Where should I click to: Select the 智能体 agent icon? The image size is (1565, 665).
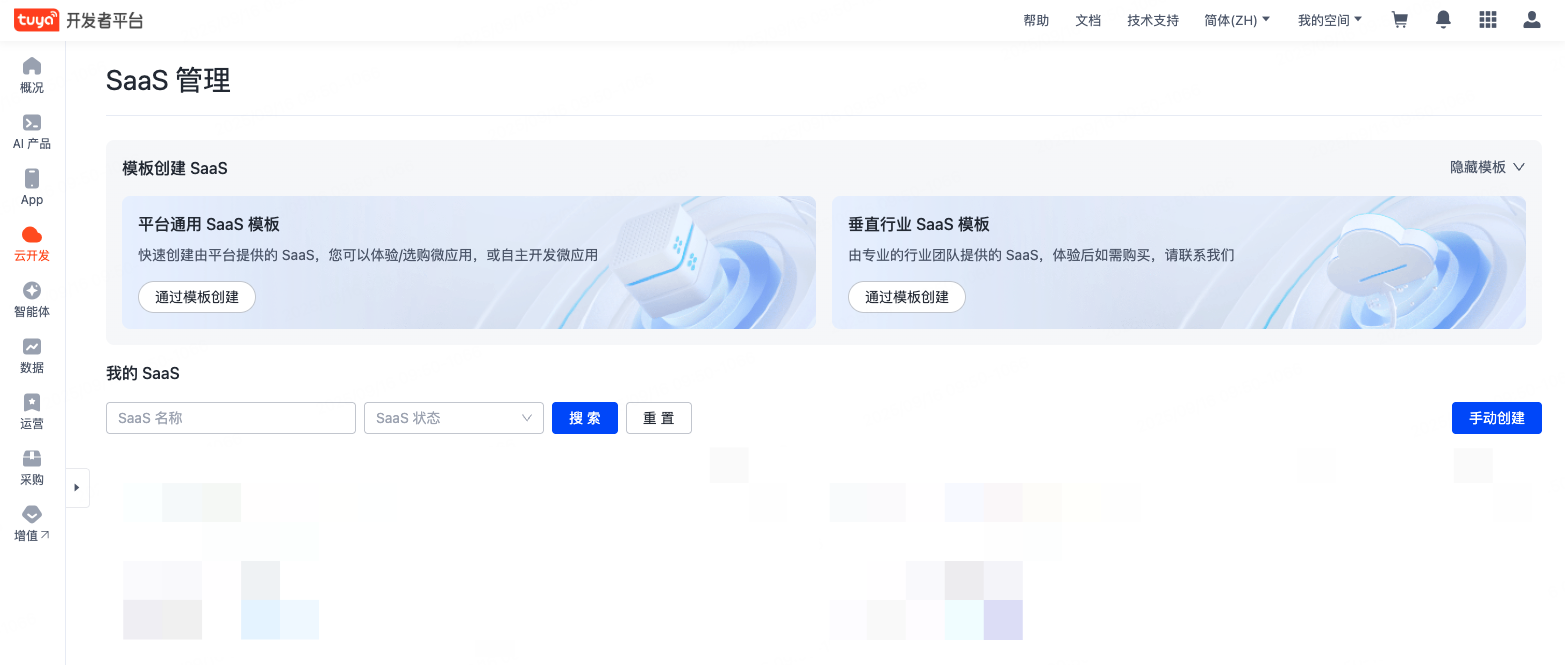click(32, 291)
